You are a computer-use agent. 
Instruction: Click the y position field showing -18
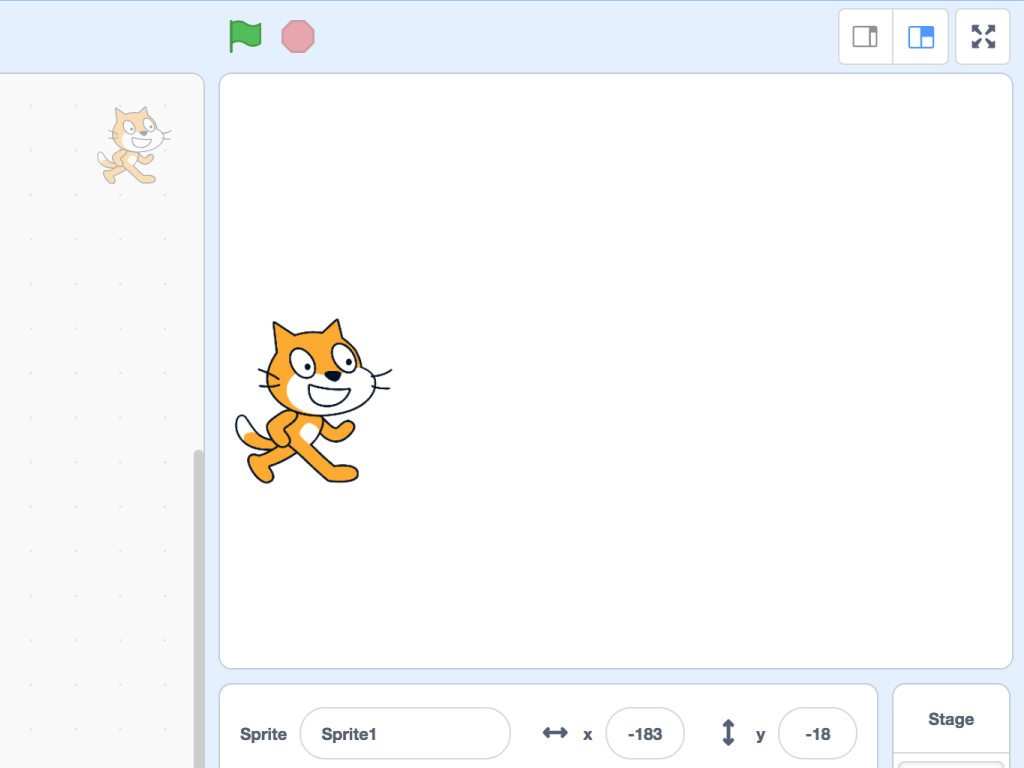coord(818,733)
